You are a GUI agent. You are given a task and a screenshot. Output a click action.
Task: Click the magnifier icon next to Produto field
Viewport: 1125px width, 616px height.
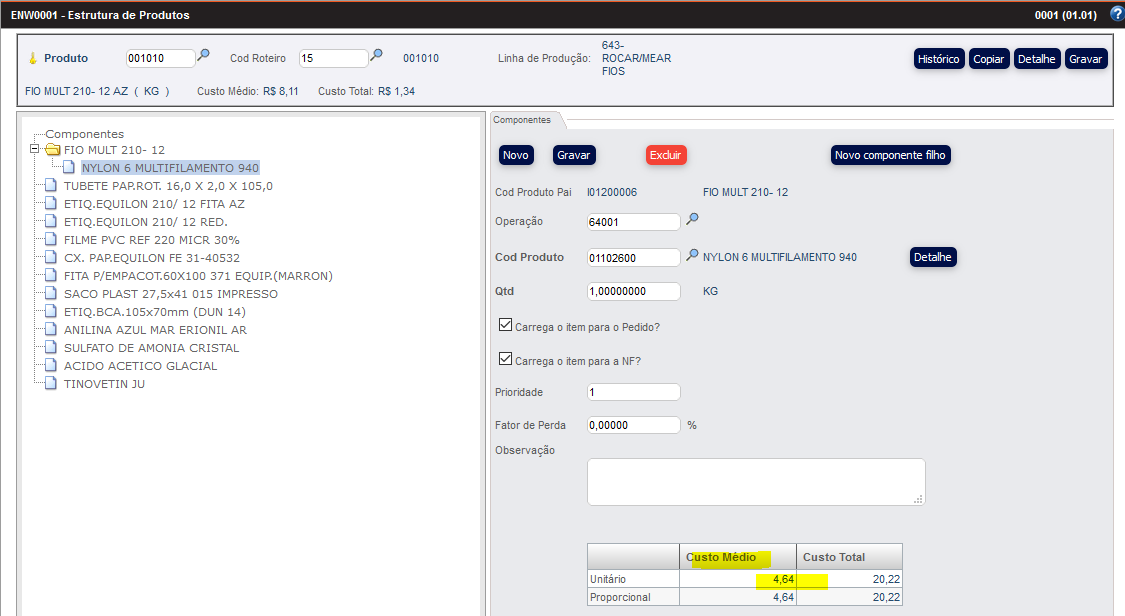tap(203, 56)
